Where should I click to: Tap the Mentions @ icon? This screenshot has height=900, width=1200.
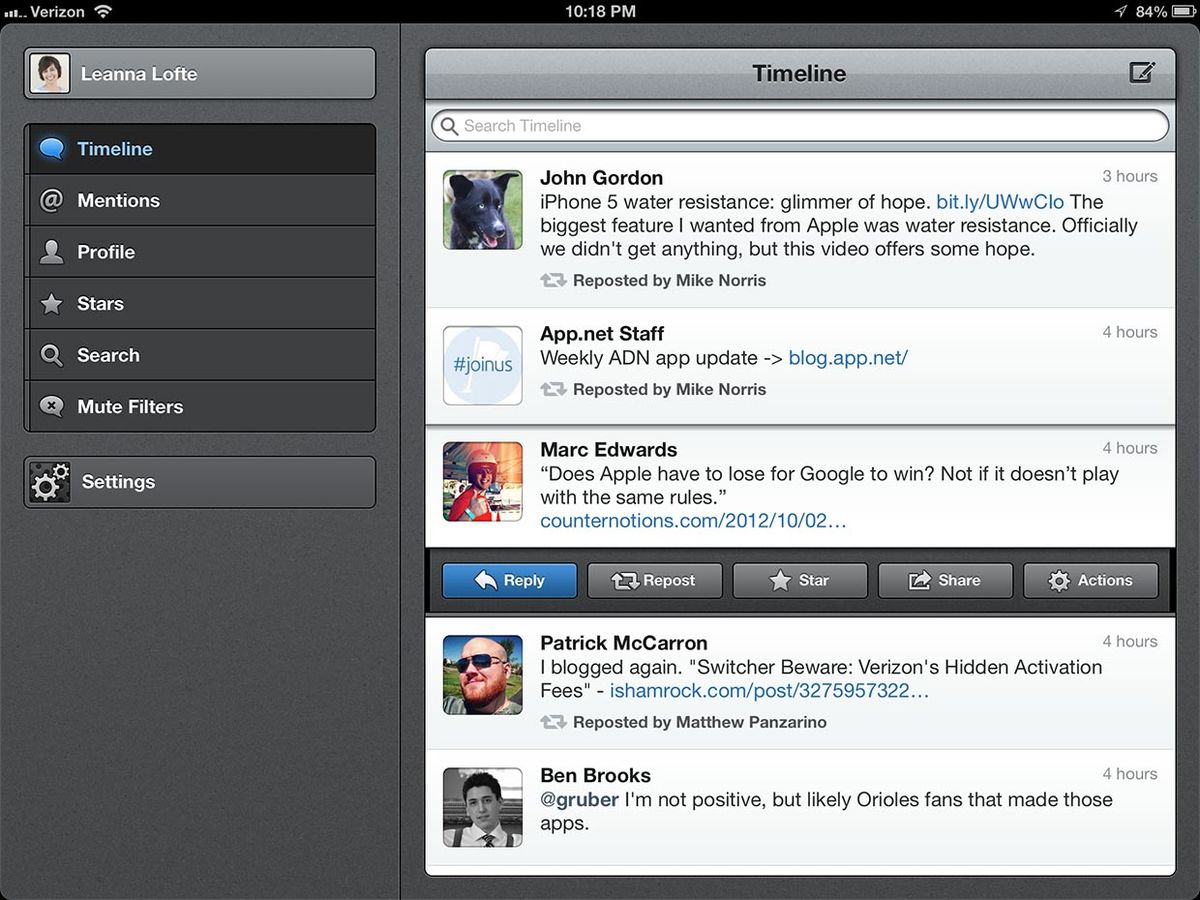point(51,201)
